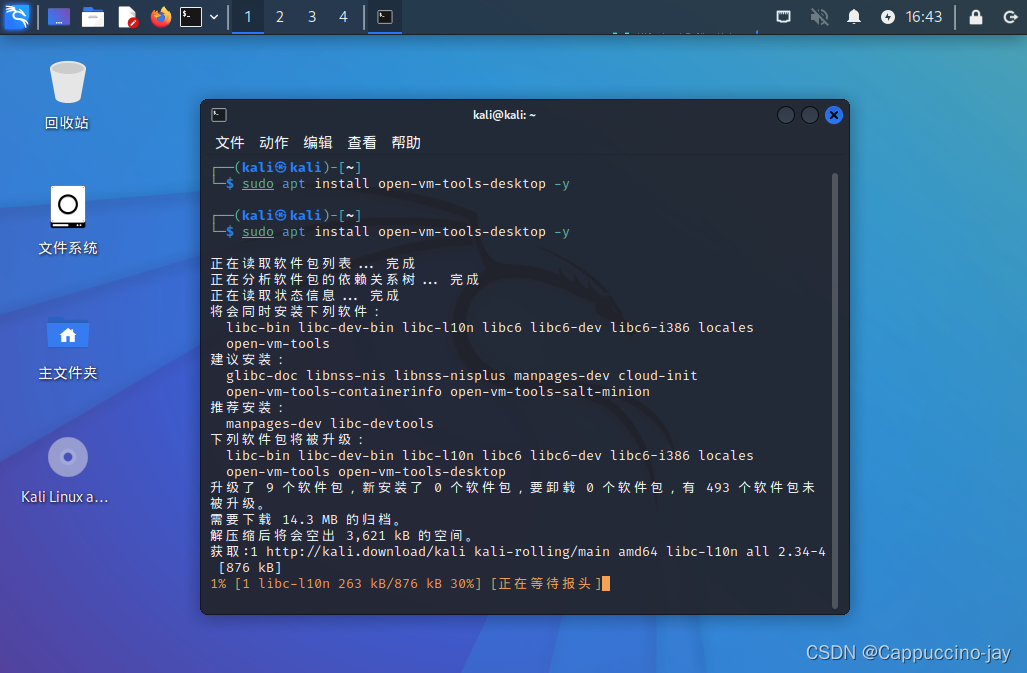Click the terminal window title icon

pyautogui.click(x=219, y=115)
